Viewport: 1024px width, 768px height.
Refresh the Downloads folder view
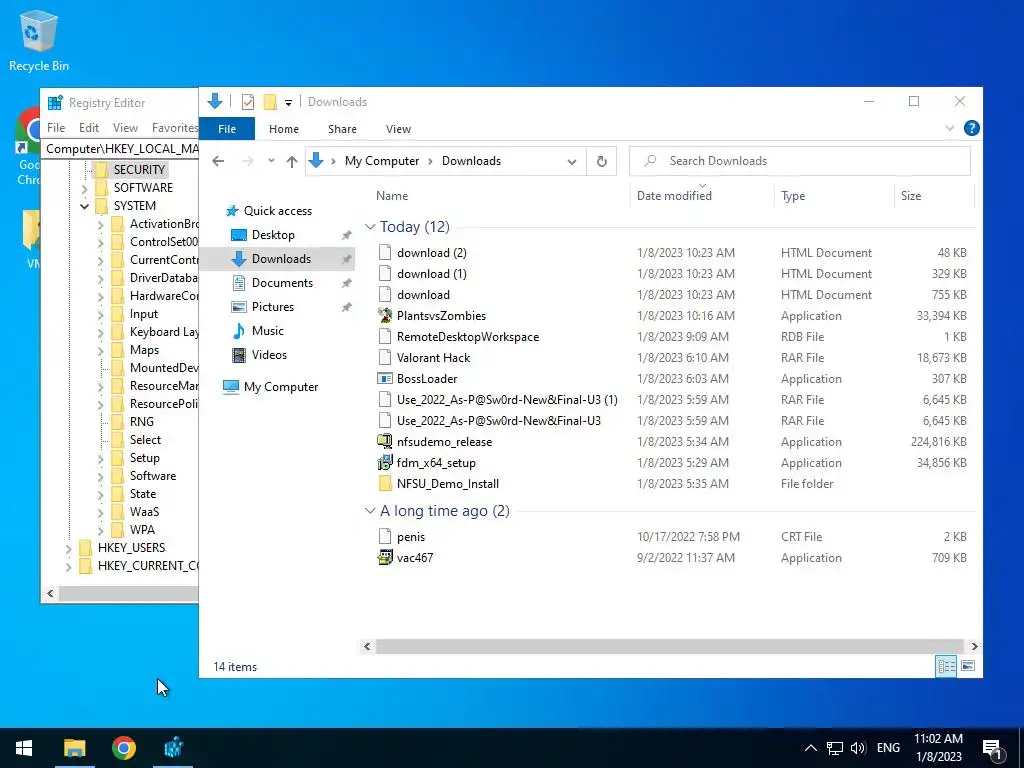(601, 161)
